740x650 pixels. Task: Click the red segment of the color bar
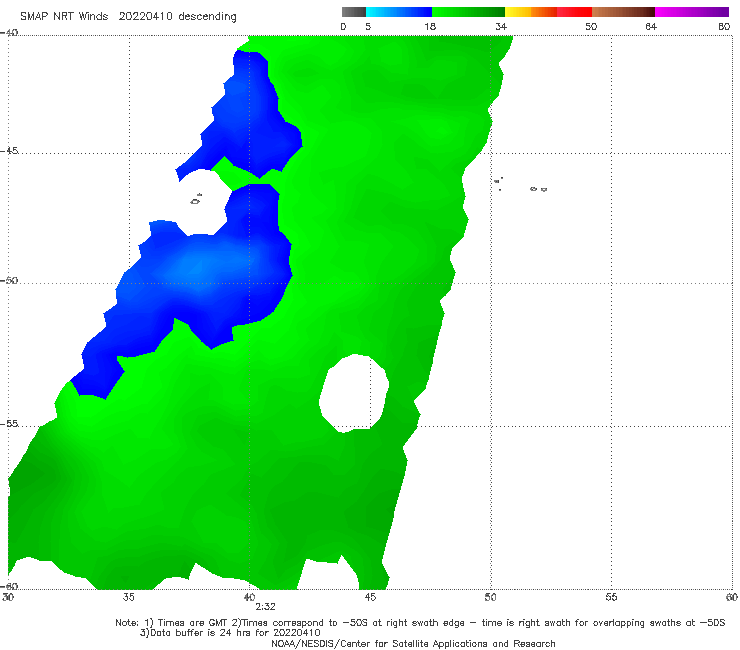click(574, 12)
